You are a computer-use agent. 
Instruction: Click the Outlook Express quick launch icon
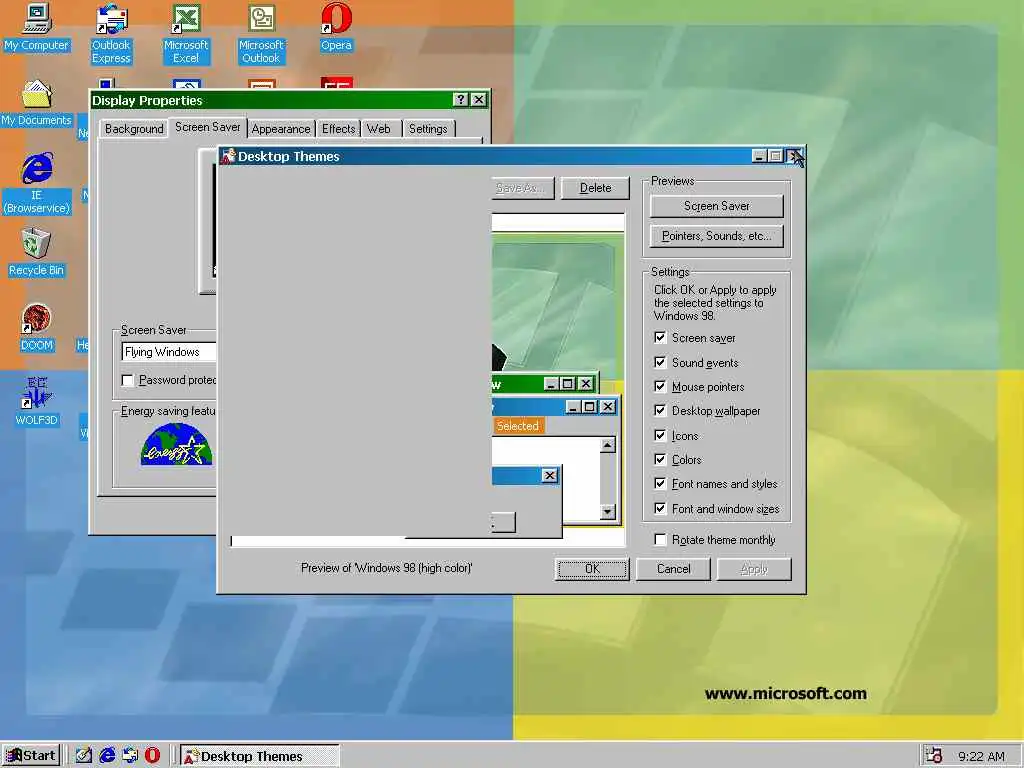130,756
